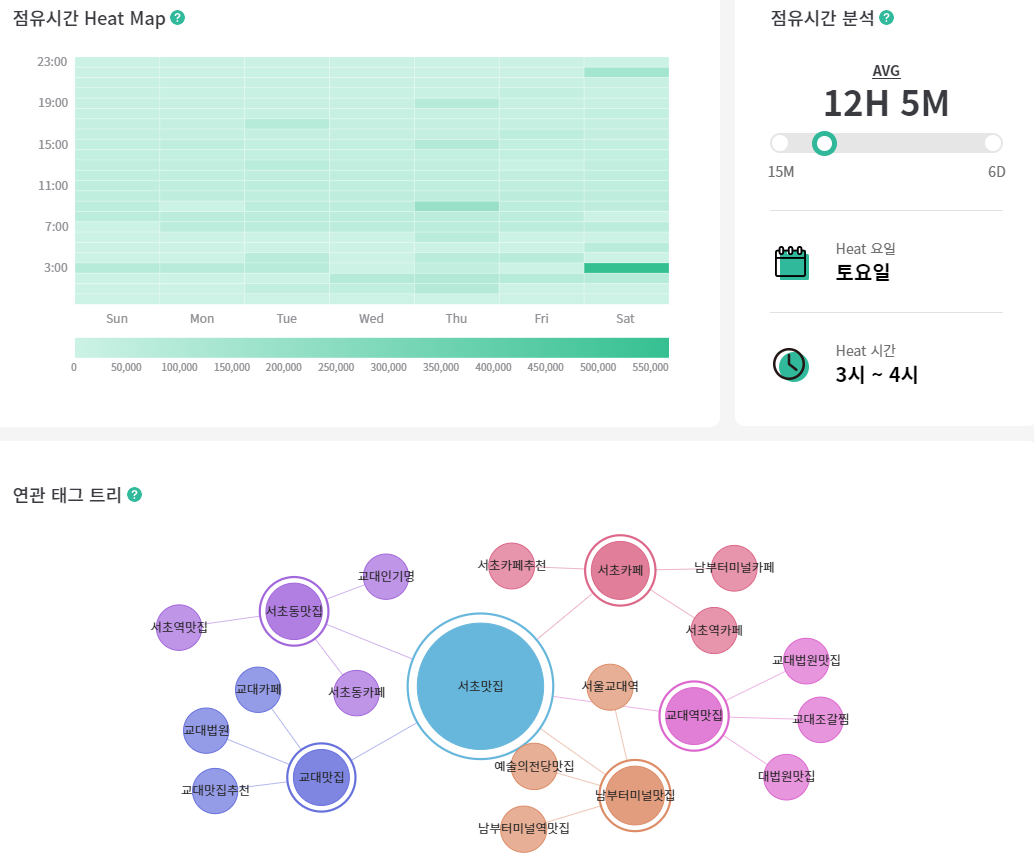Click the calendar icon for Heat 요일
1034x861 pixels.
[791, 262]
